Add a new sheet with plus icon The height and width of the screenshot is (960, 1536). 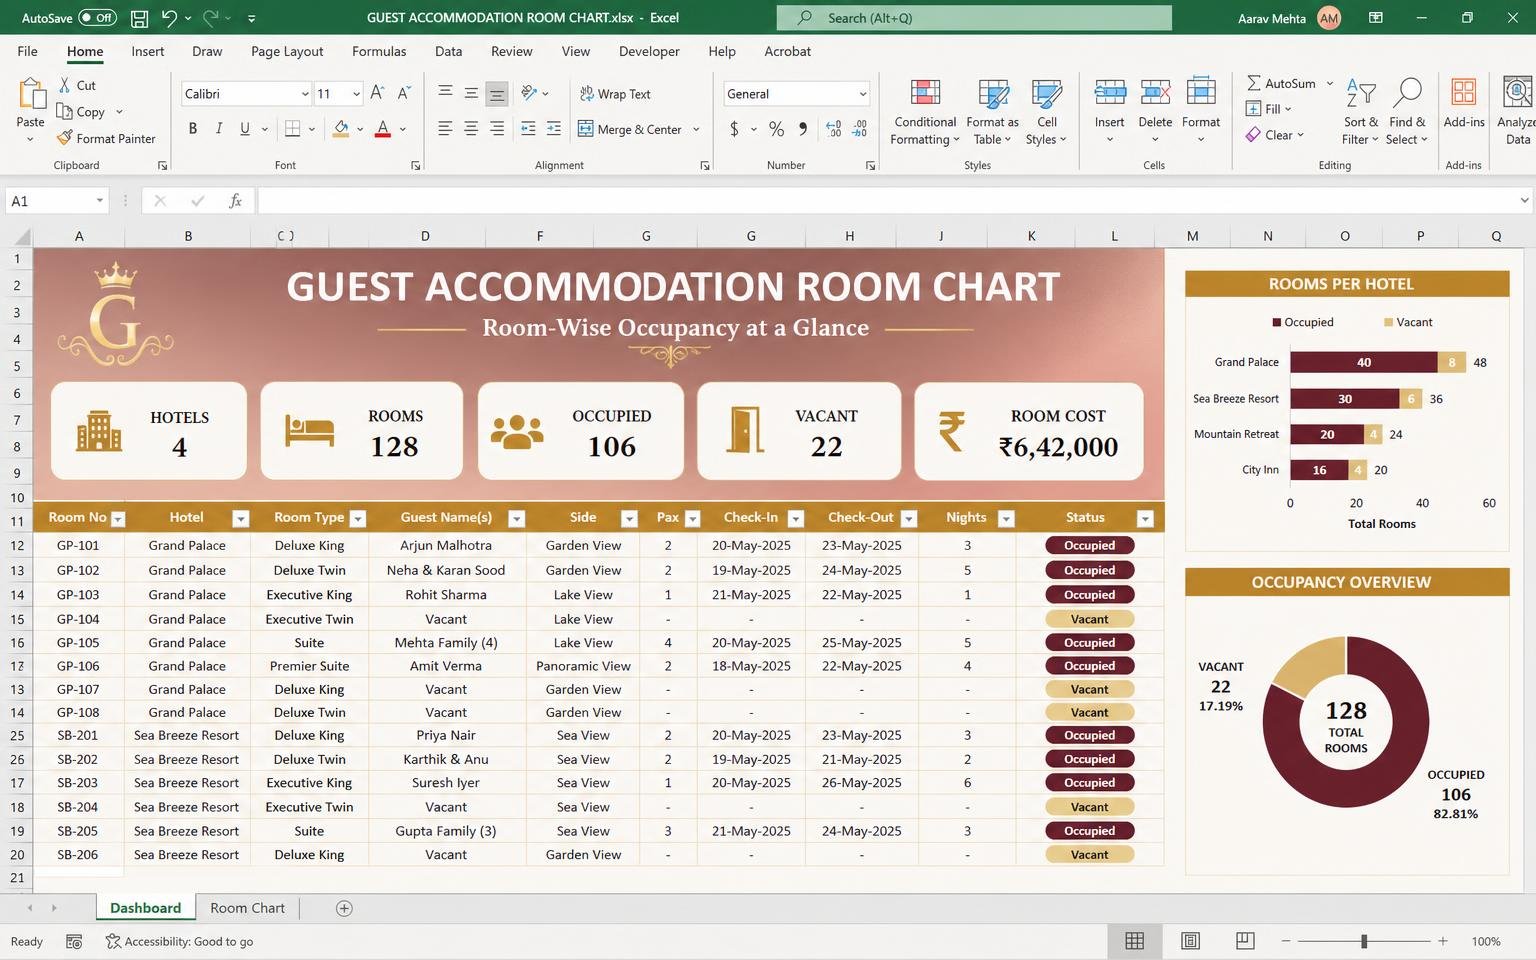tap(344, 908)
